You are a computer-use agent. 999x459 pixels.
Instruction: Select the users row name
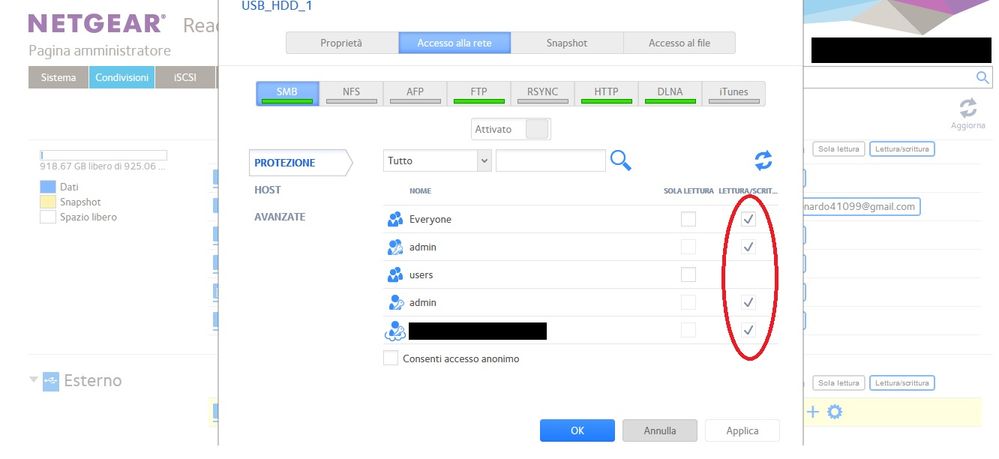tap(421, 275)
